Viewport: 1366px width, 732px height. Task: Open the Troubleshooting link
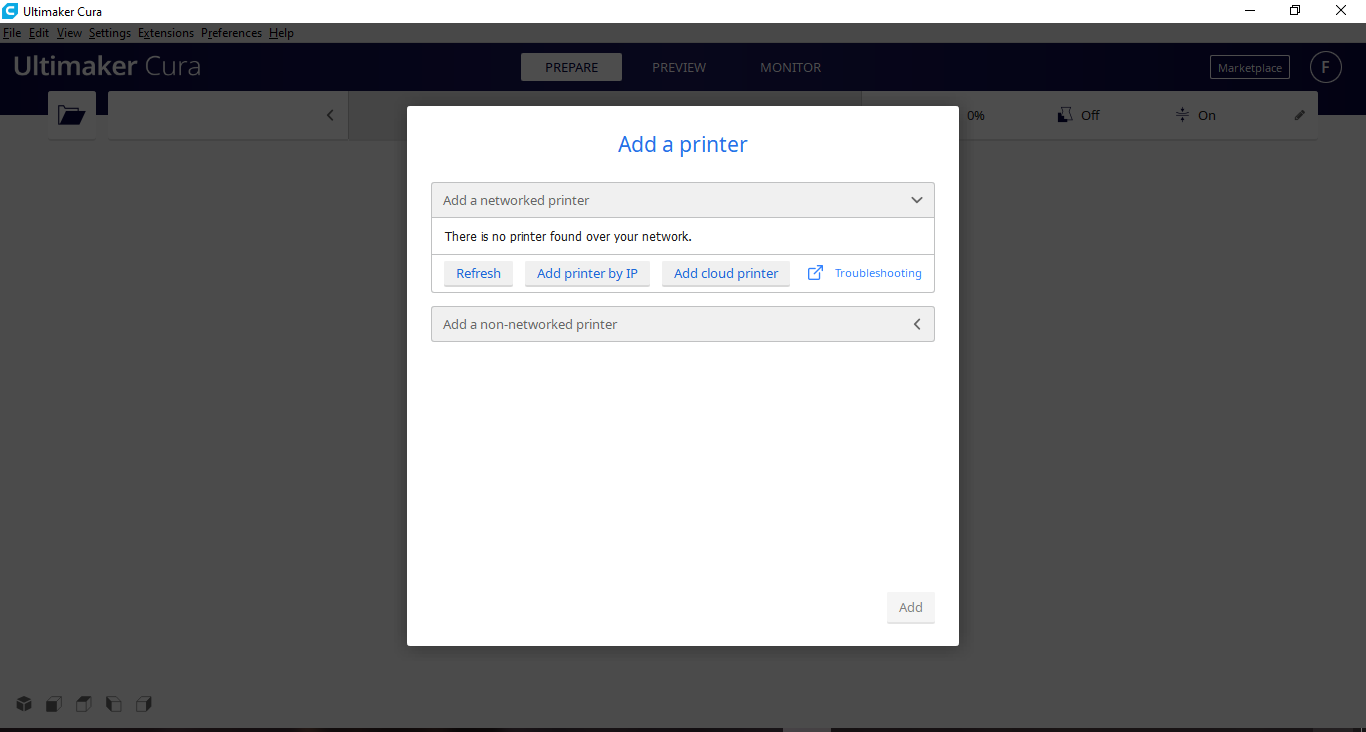865,273
